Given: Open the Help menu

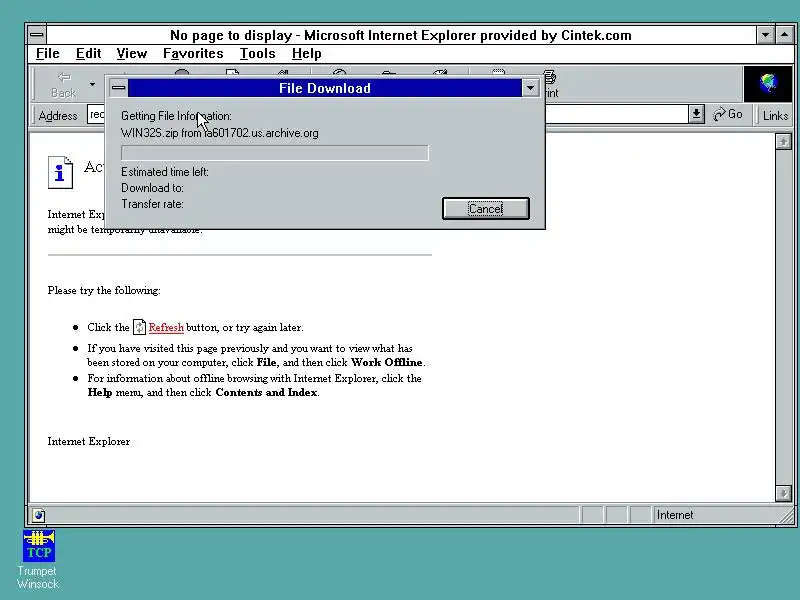Looking at the screenshot, I should (x=307, y=54).
